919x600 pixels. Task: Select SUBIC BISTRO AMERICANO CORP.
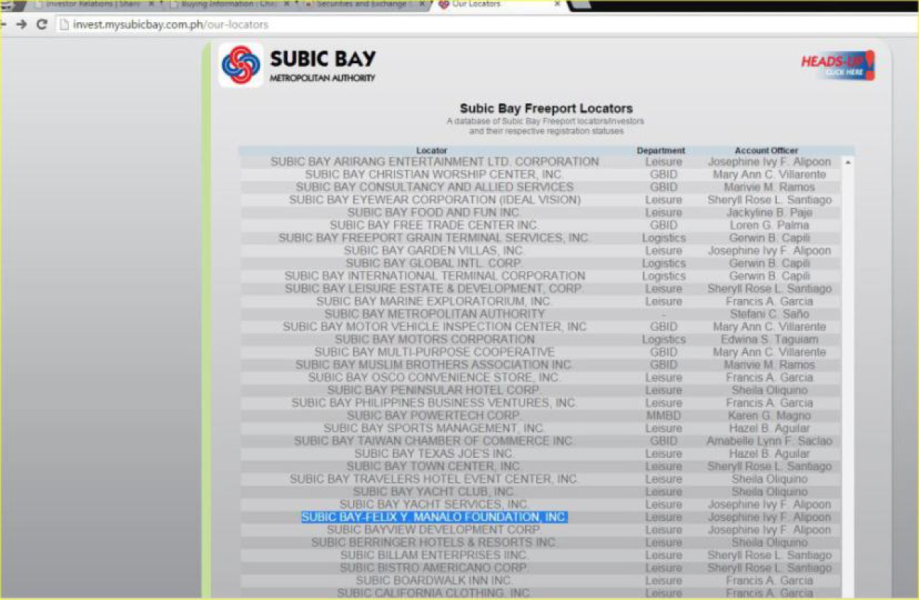pyautogui.click(x=434, y=568)
